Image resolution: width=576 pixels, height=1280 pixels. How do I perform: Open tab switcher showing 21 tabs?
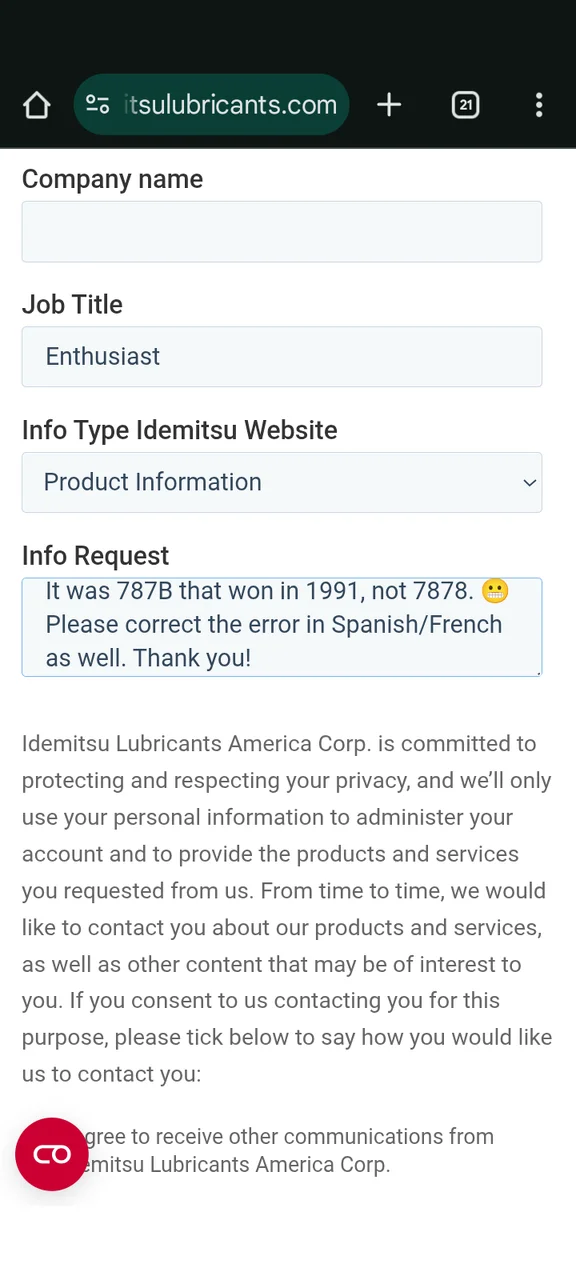465,104
